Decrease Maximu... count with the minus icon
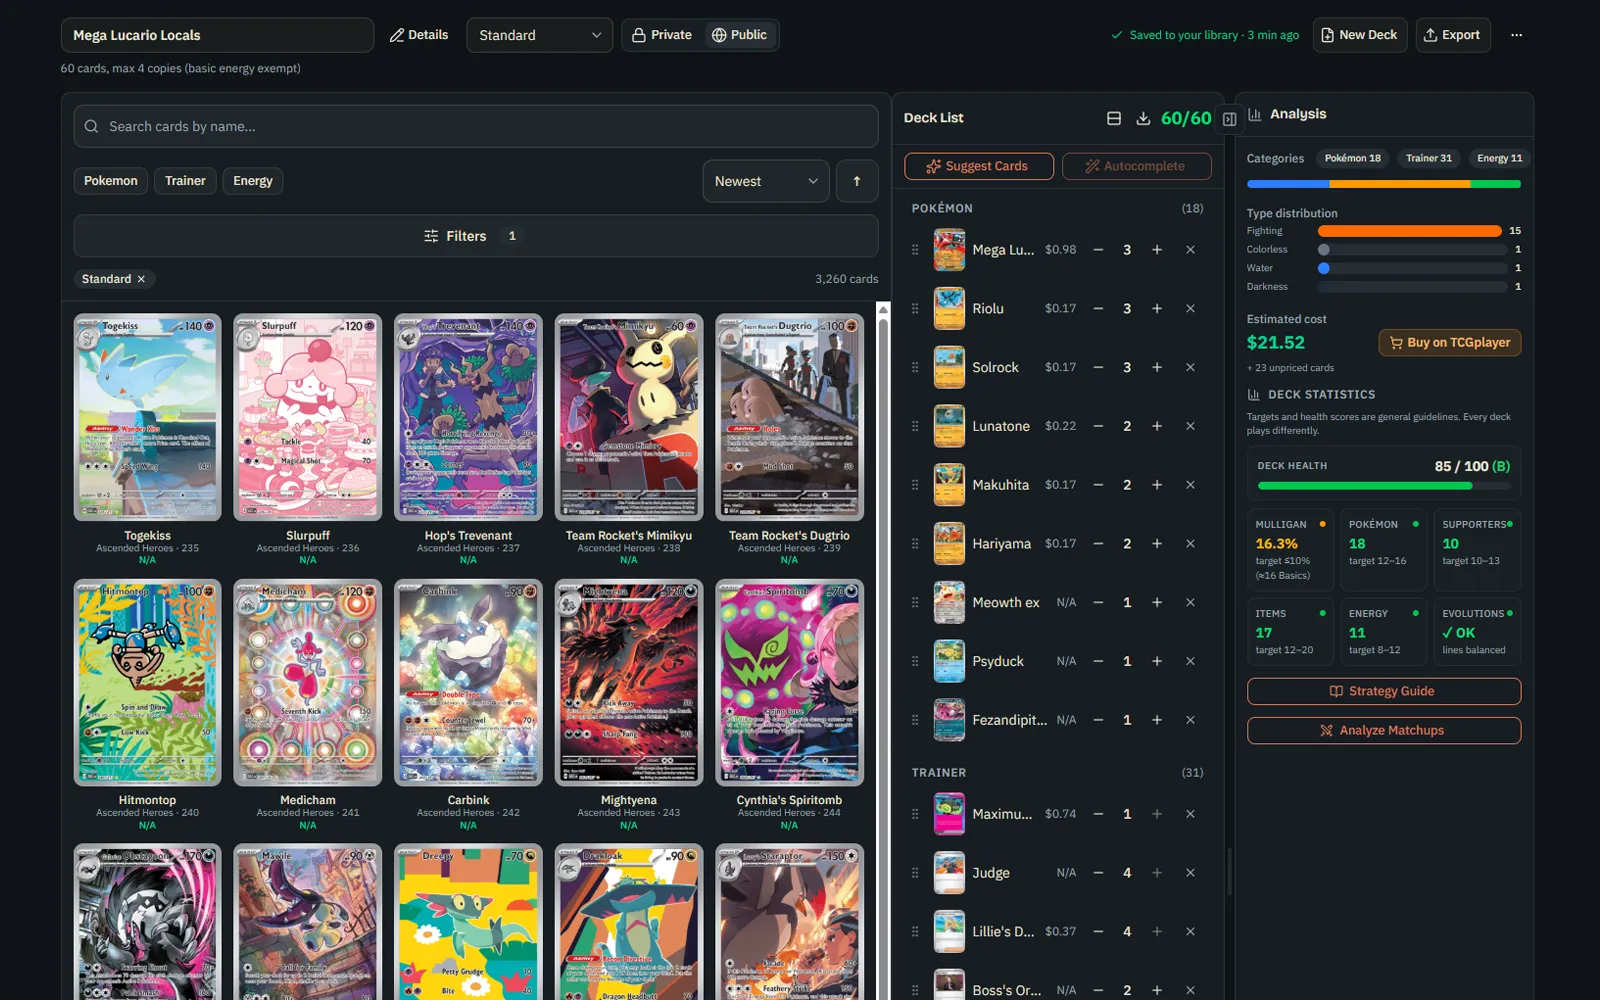 1098,814
